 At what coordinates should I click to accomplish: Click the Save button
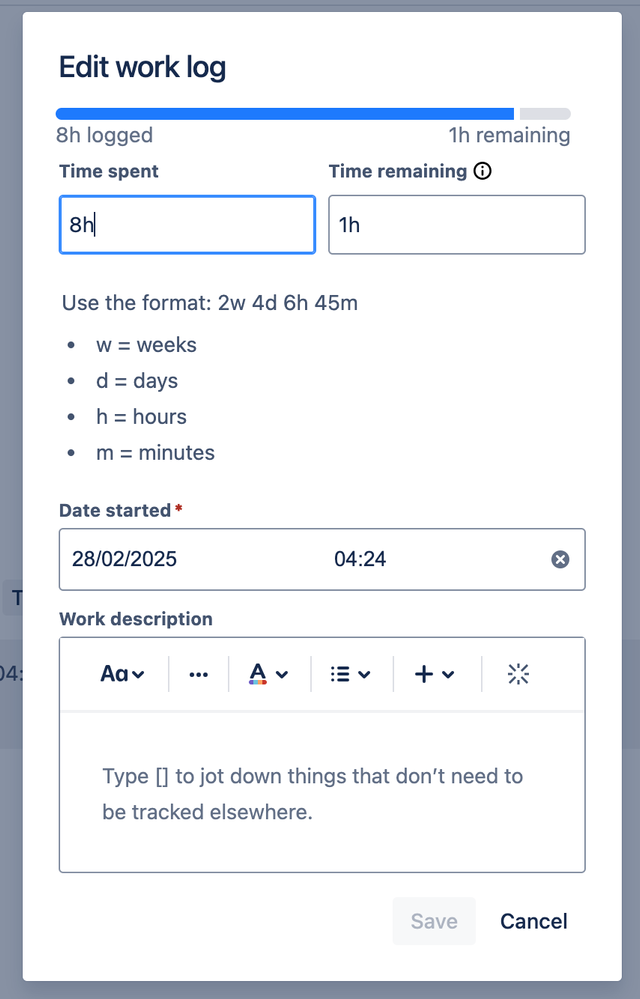(433, 921)
